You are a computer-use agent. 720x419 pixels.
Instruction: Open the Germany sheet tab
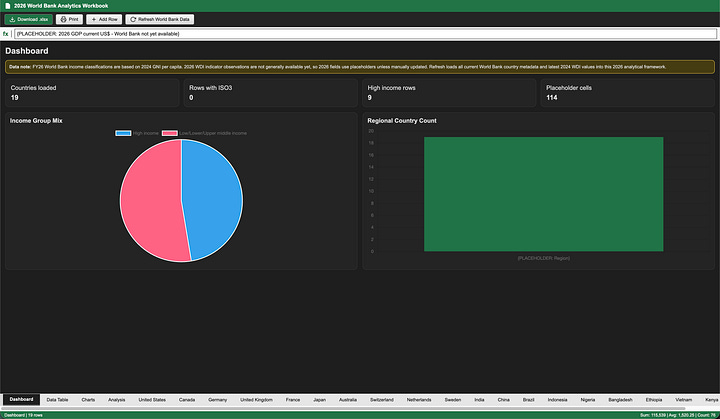pos(218,400)
